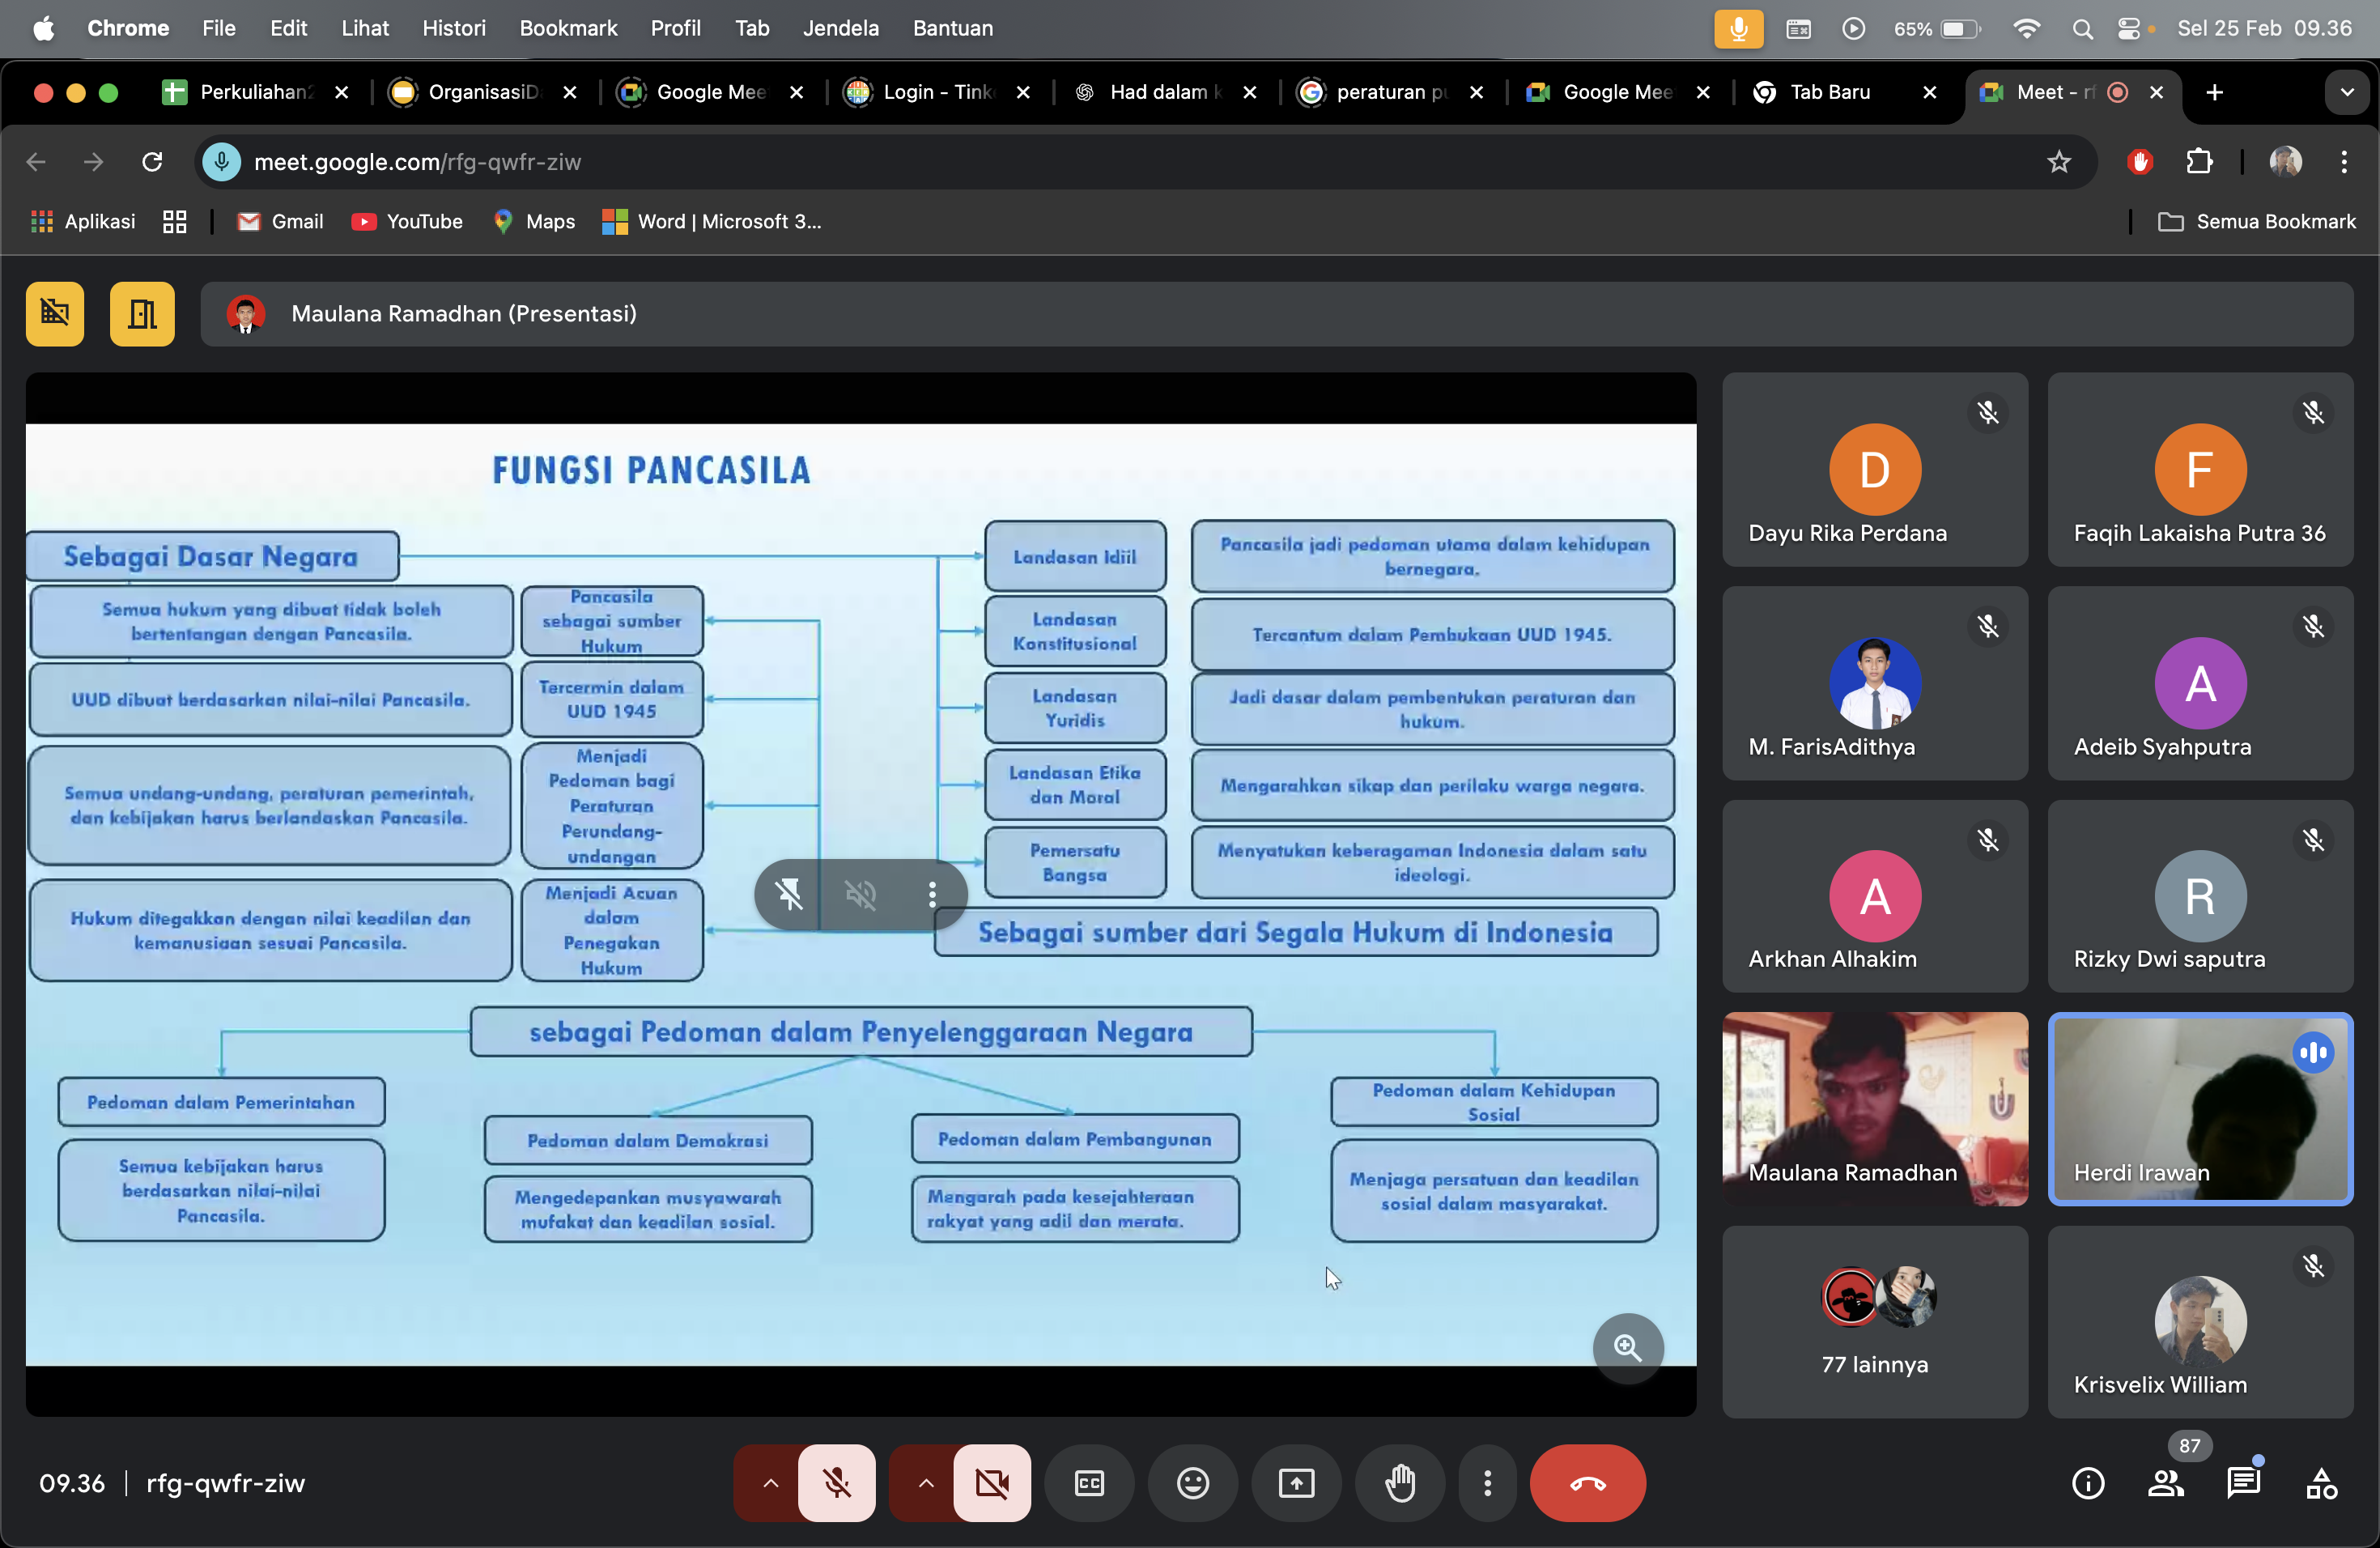Image resolution: width=2380 pixels, height=1548 pixels.
Task: Open meeting details info icon
Action: (x=2088, y=1482)
